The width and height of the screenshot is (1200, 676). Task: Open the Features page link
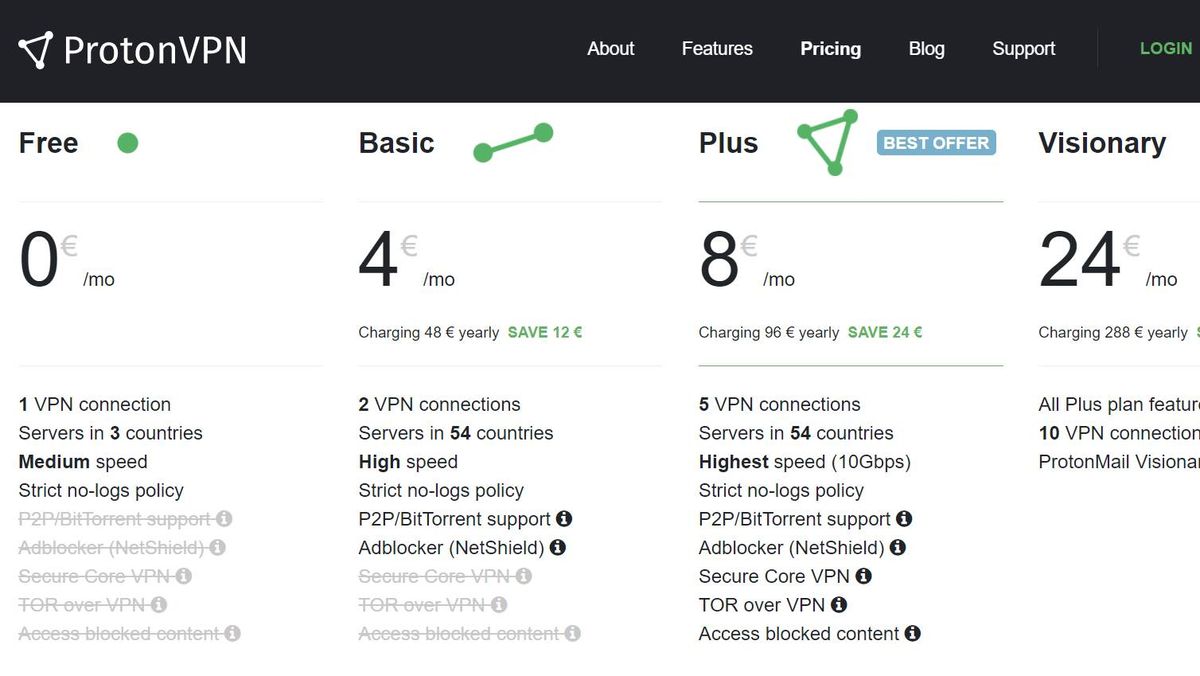[x=716, y=48]
